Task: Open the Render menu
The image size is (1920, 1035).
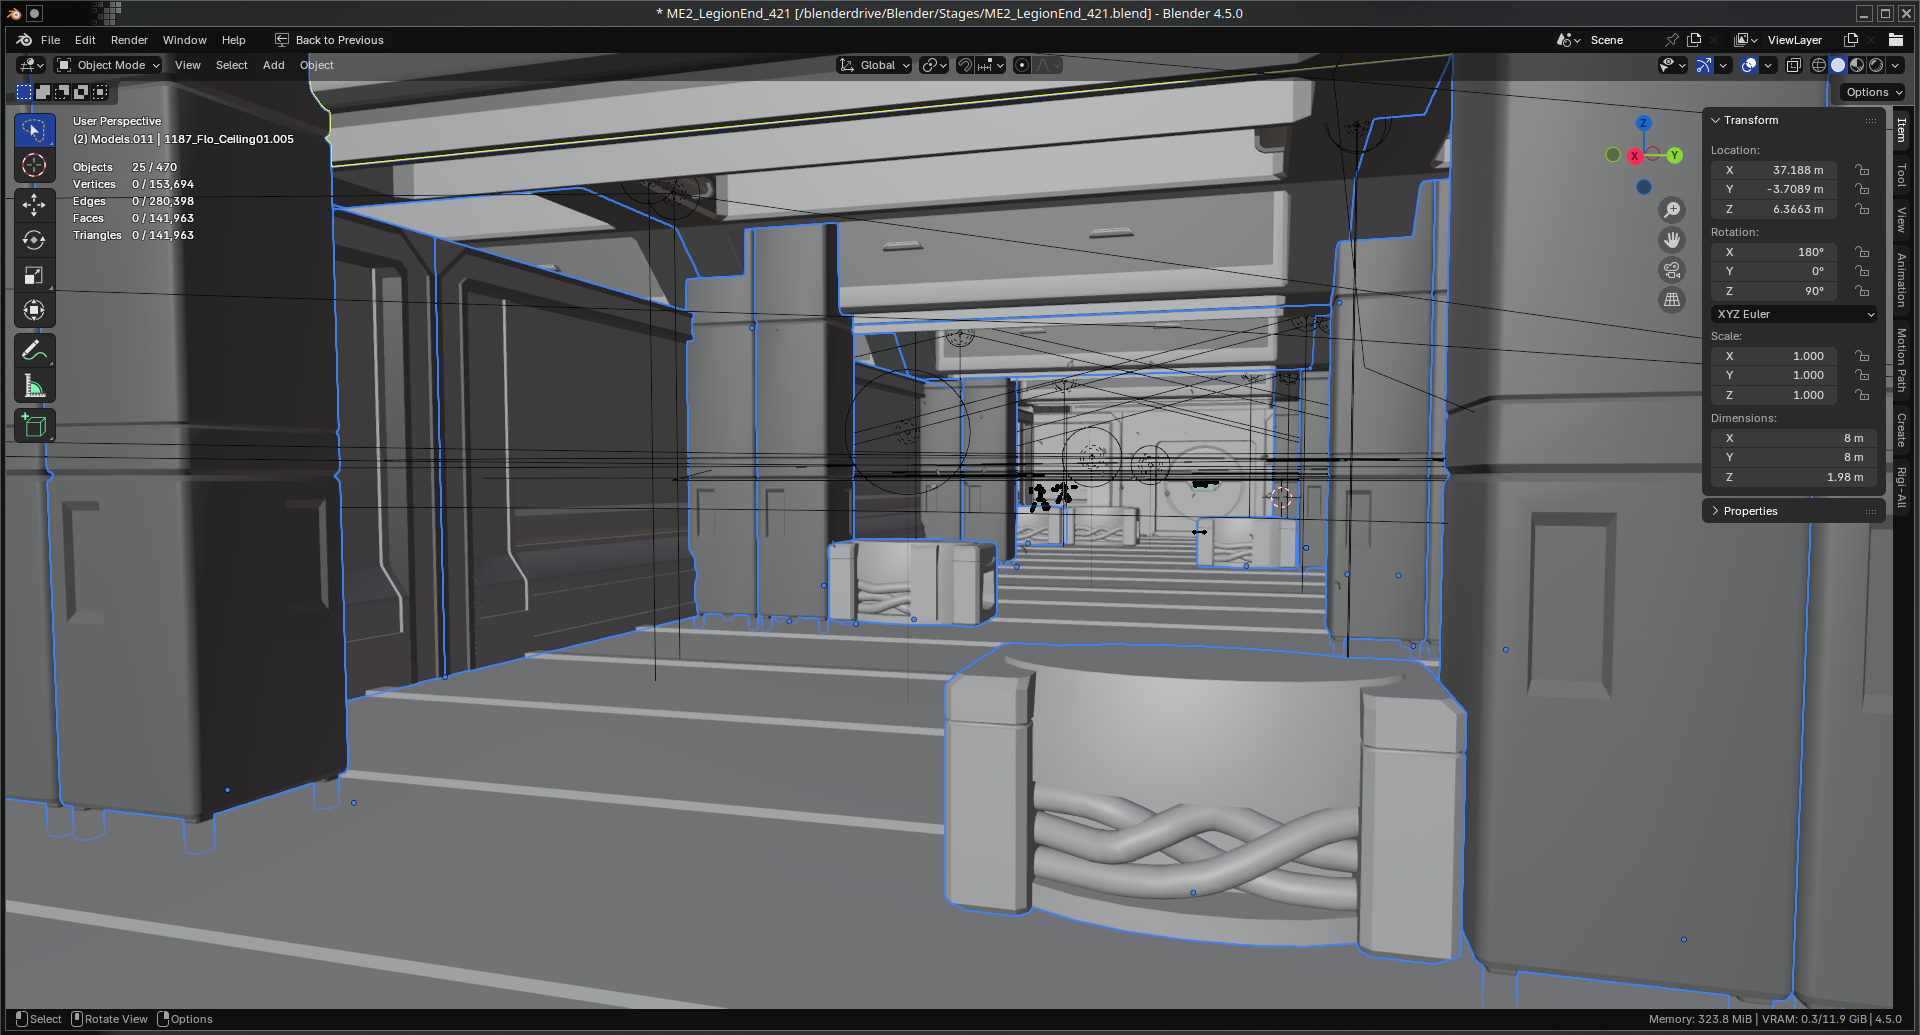Action: (129, 40)
